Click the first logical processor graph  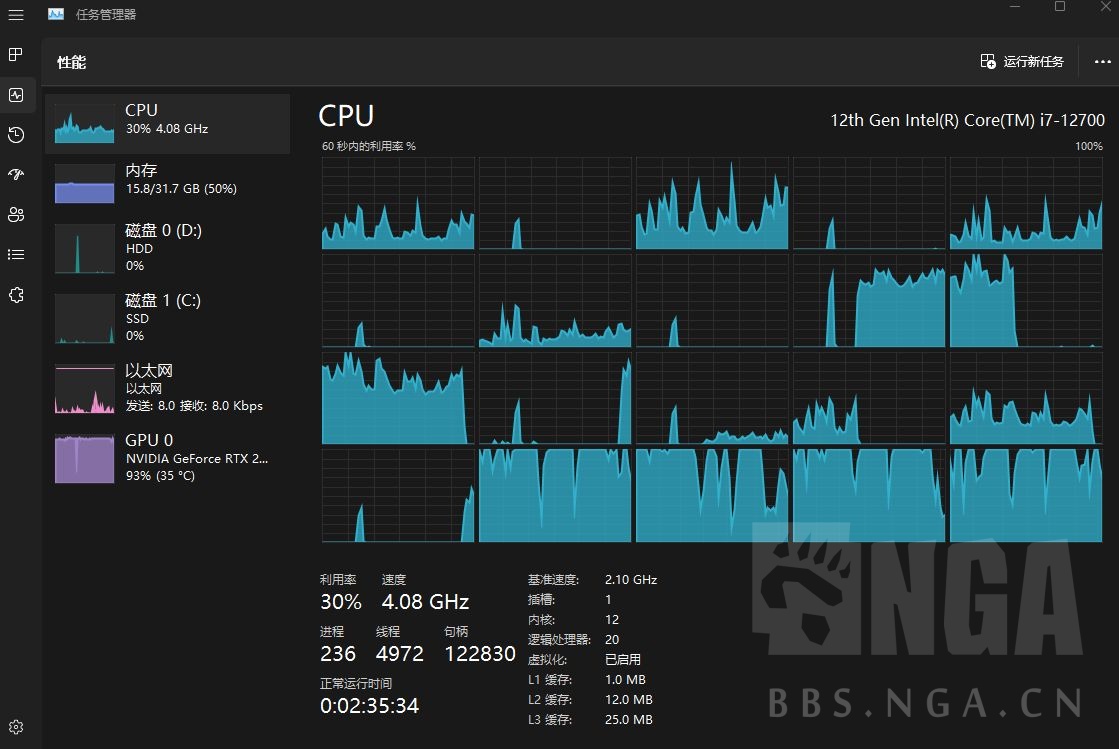(x=398, y=203)
